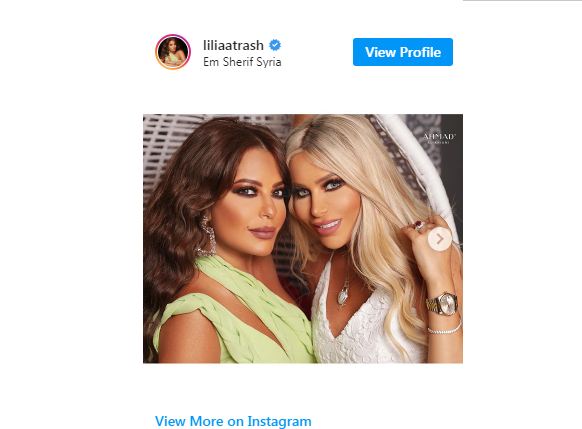Image resolution: width=582 pixels, height=429 pixels.
Task: Click the word Instagram in bottom link
Action: 279,421
